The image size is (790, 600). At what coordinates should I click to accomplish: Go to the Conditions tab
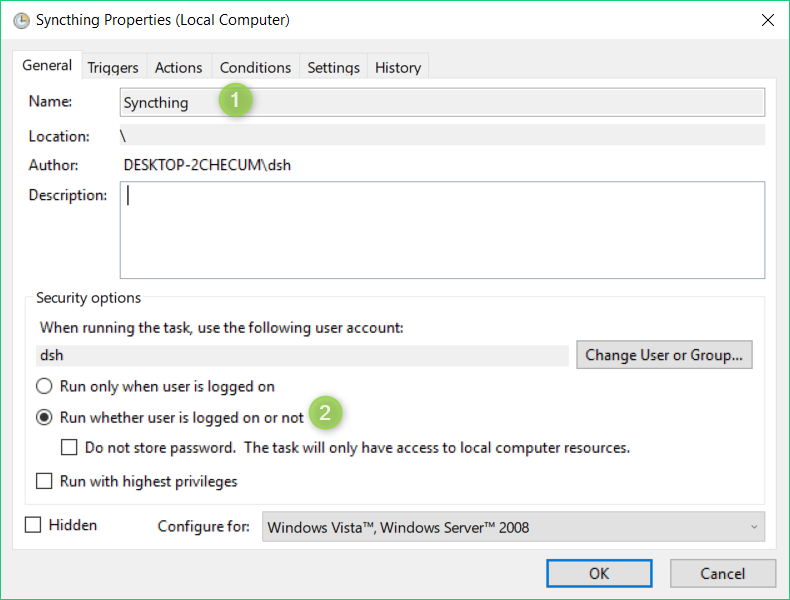point(255,68)
